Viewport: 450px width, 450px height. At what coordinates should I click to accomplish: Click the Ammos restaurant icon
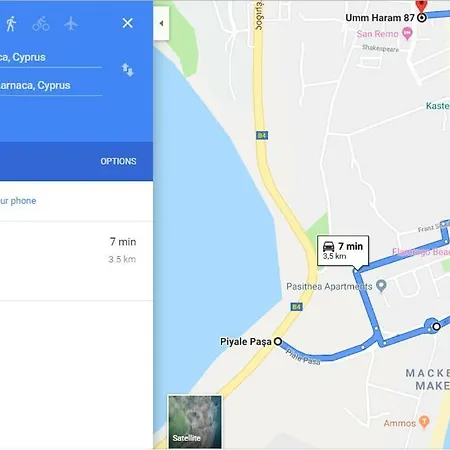coord(424,422)
